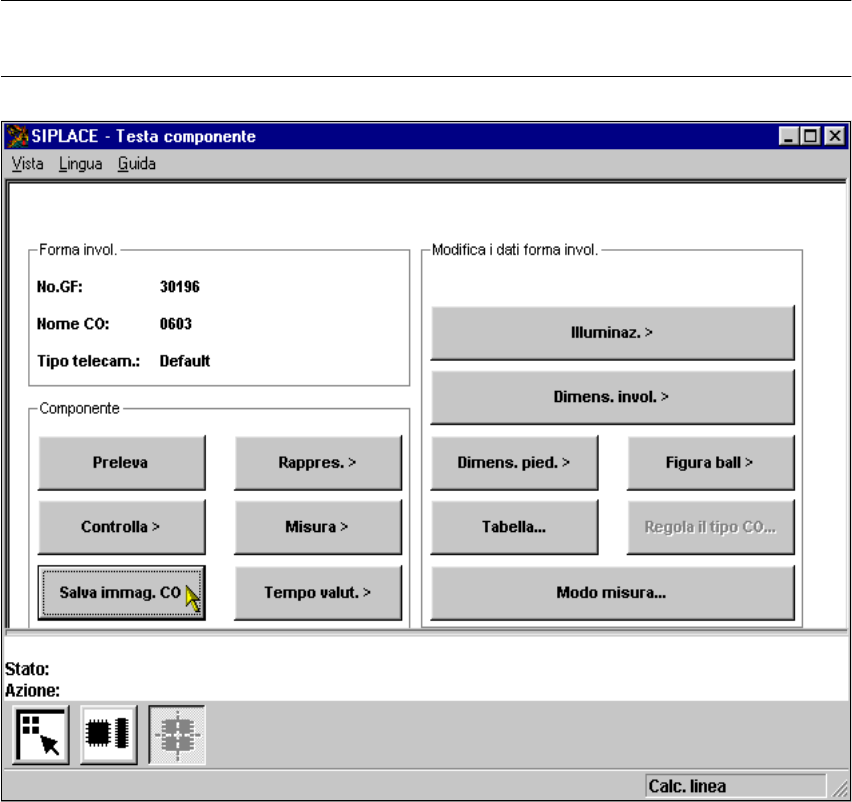Expand the Rappres. > options

[x=318, y=462]
